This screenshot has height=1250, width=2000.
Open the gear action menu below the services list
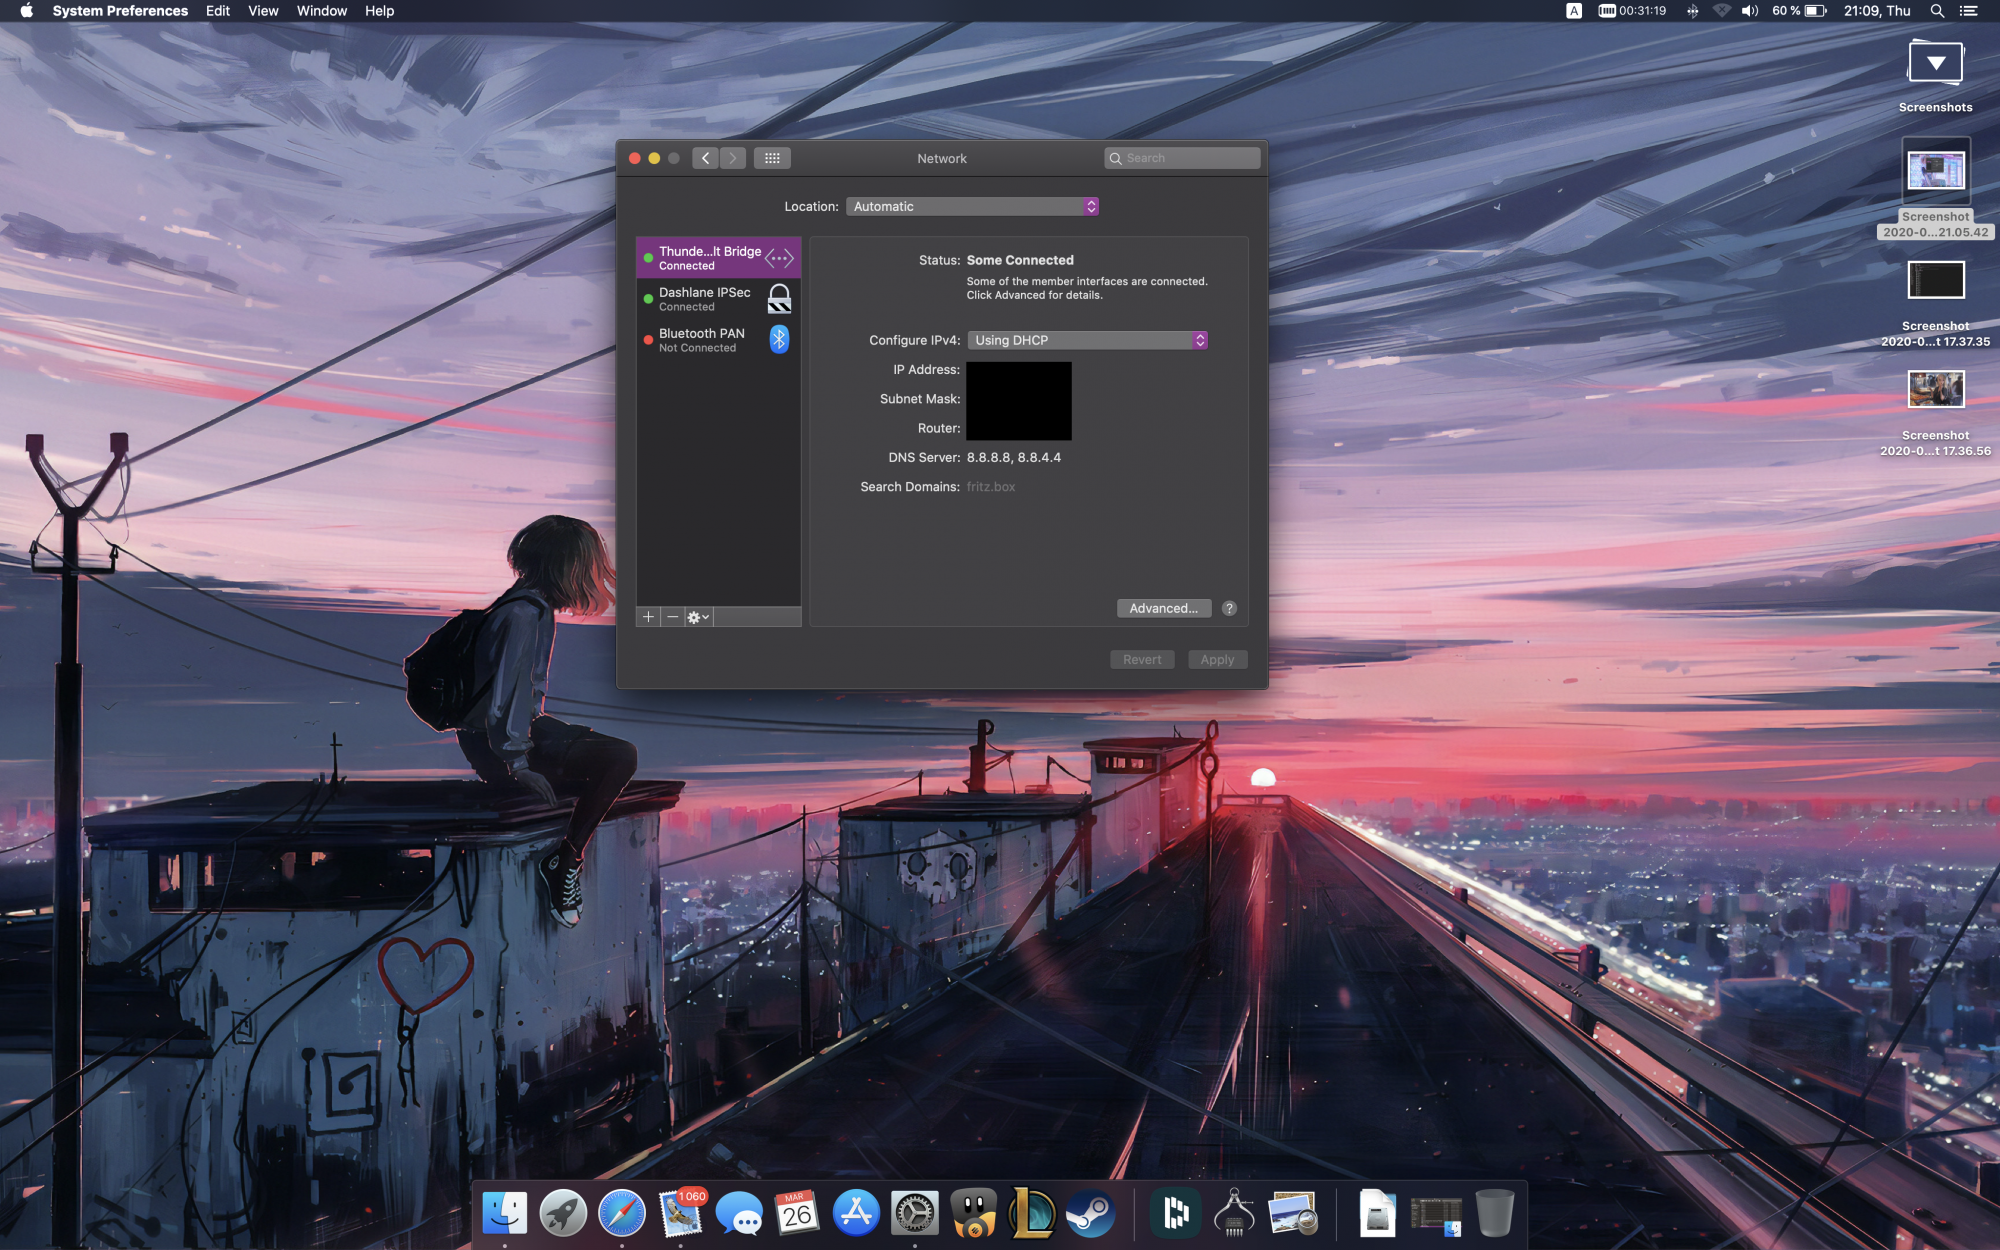click(x=698, y=617)
